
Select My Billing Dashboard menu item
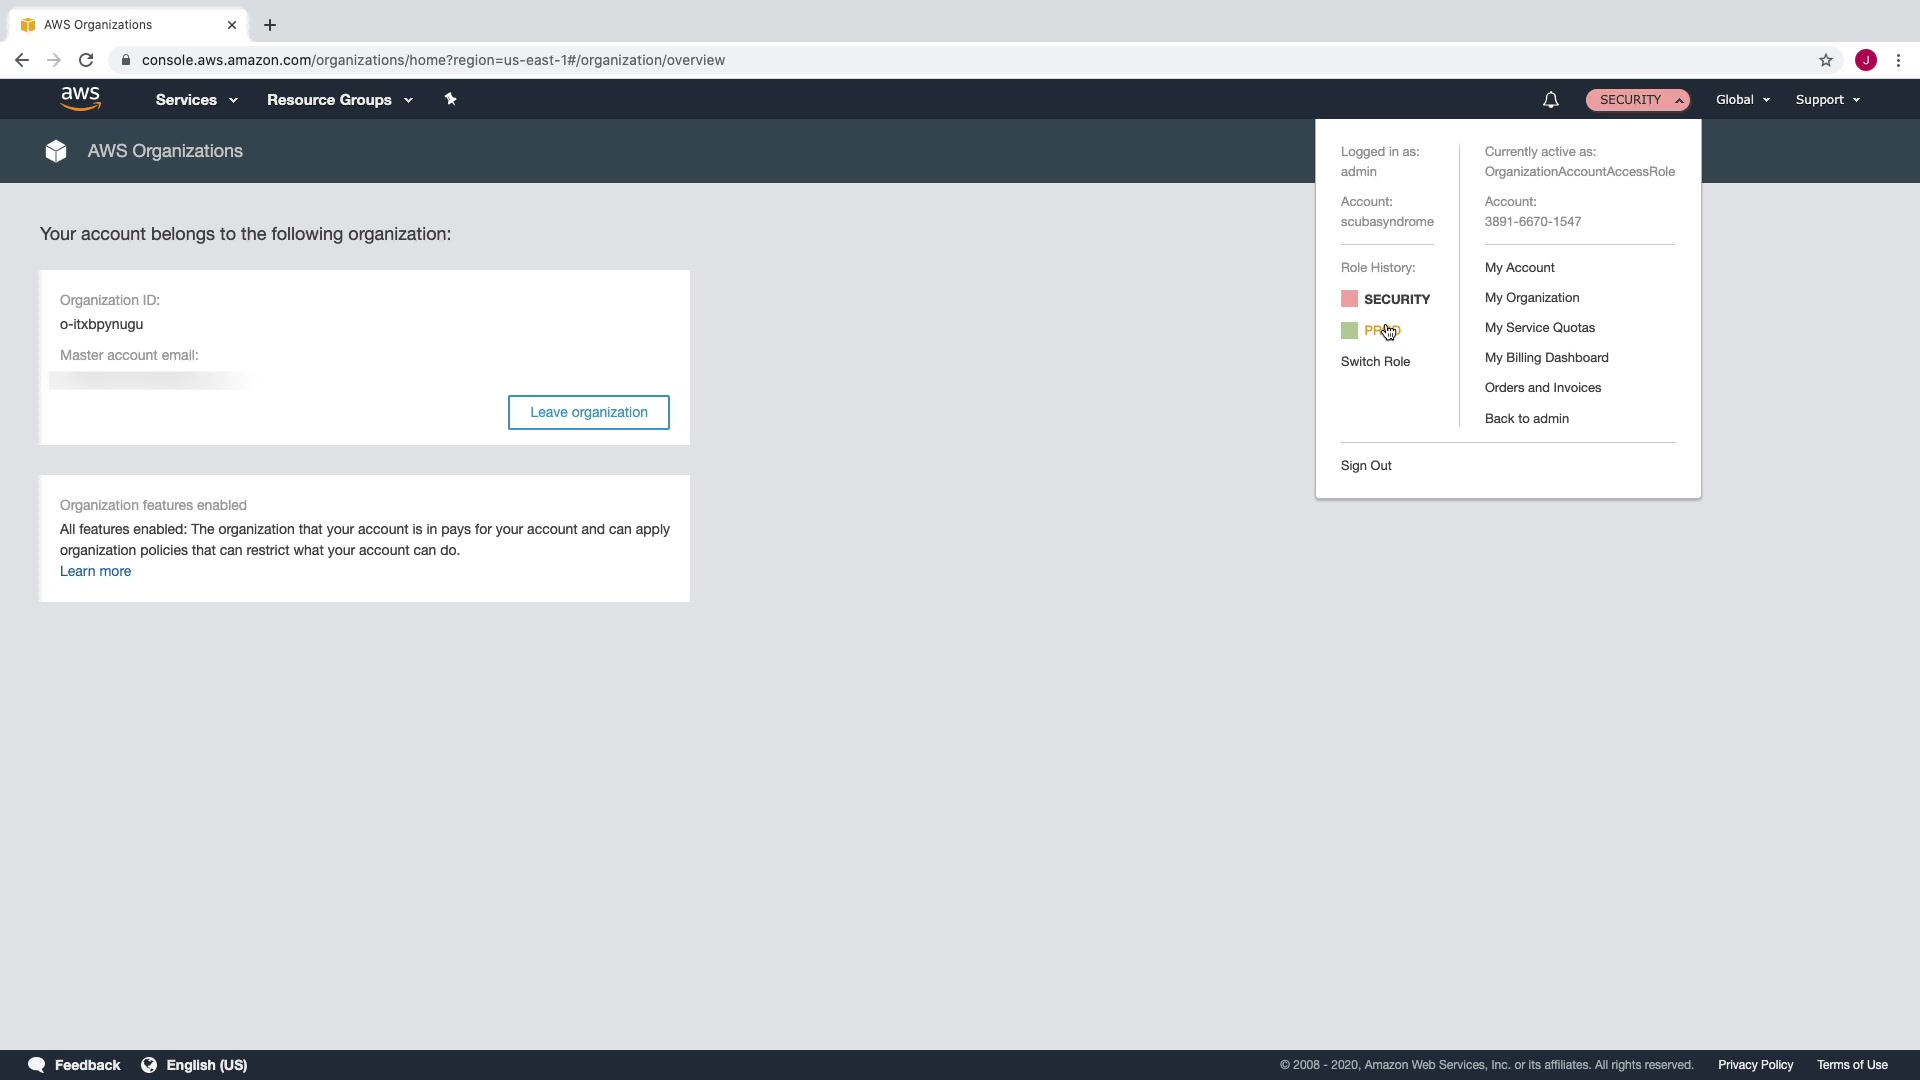1546,358
